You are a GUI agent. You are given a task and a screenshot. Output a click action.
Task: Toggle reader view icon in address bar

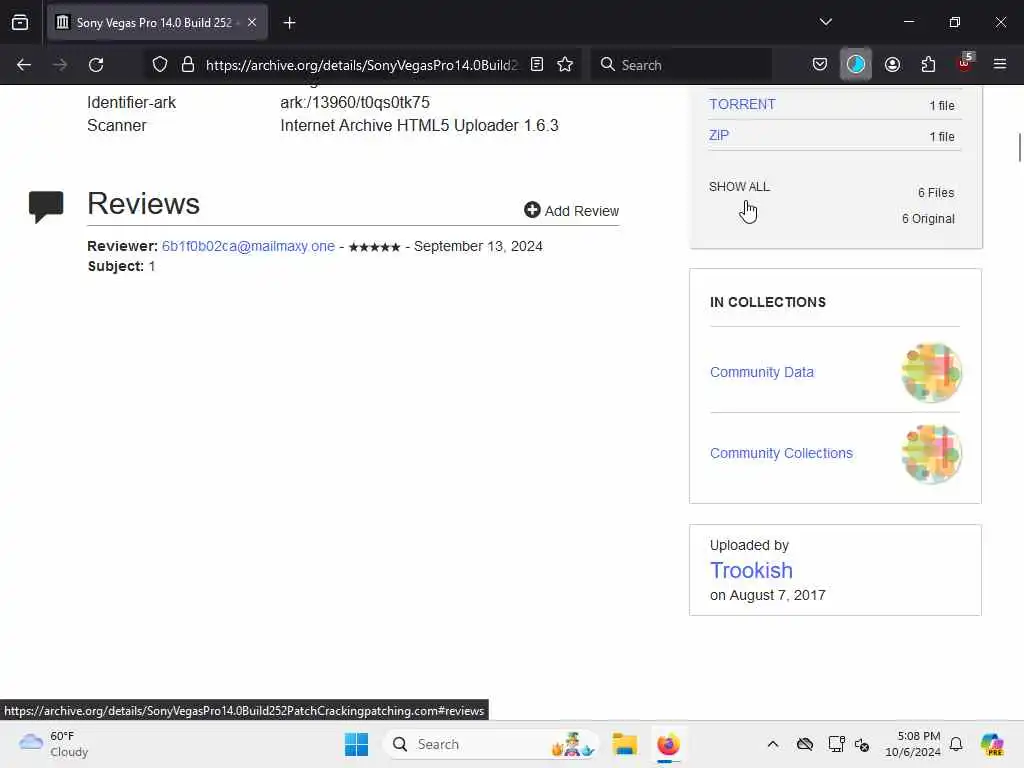click(x=537, y=64)
